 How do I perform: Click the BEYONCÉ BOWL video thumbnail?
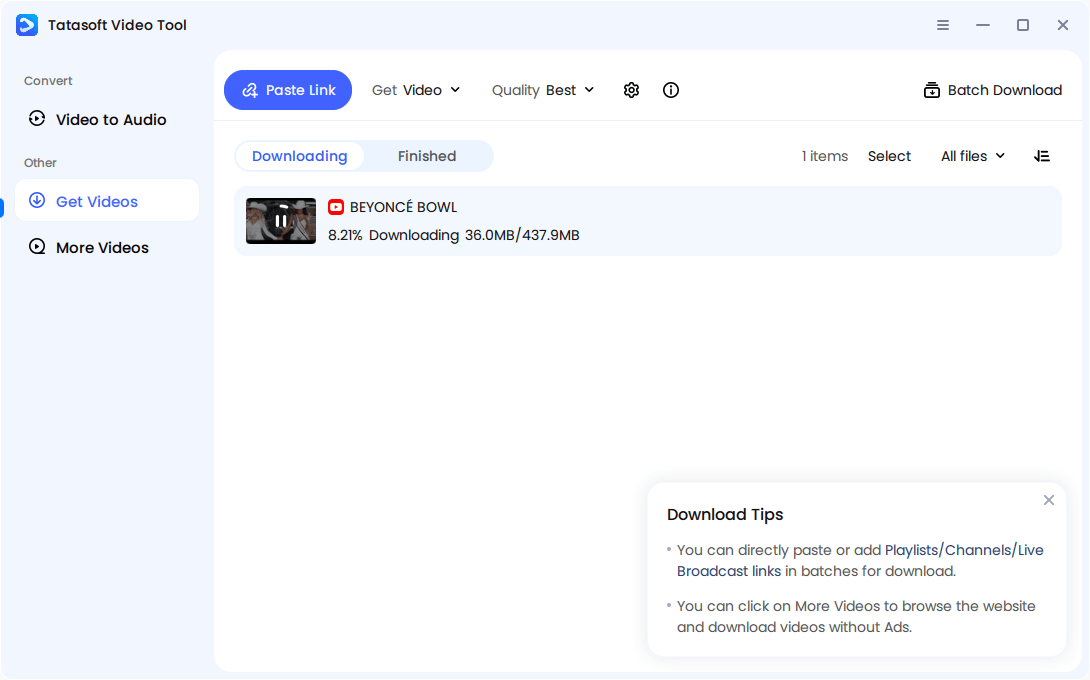[x=280, y=221]
